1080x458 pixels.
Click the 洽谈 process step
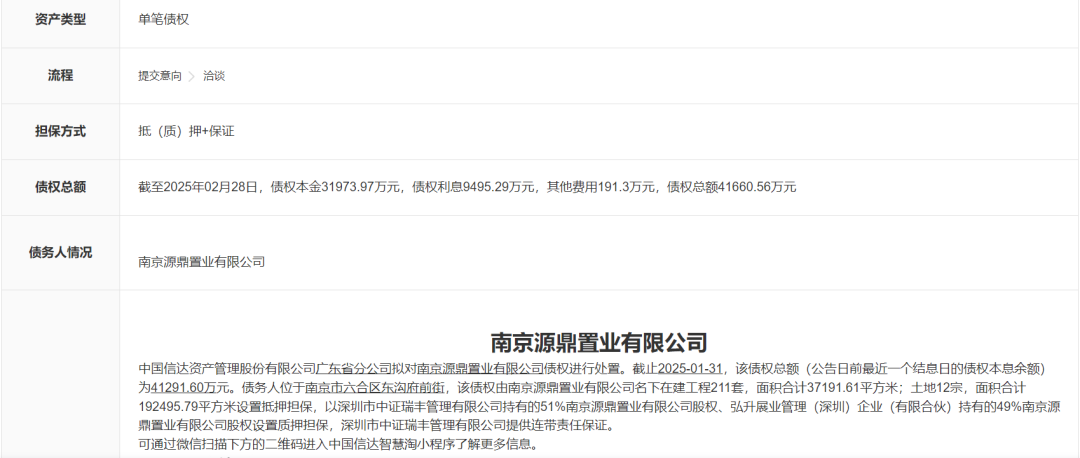[214, 76]
